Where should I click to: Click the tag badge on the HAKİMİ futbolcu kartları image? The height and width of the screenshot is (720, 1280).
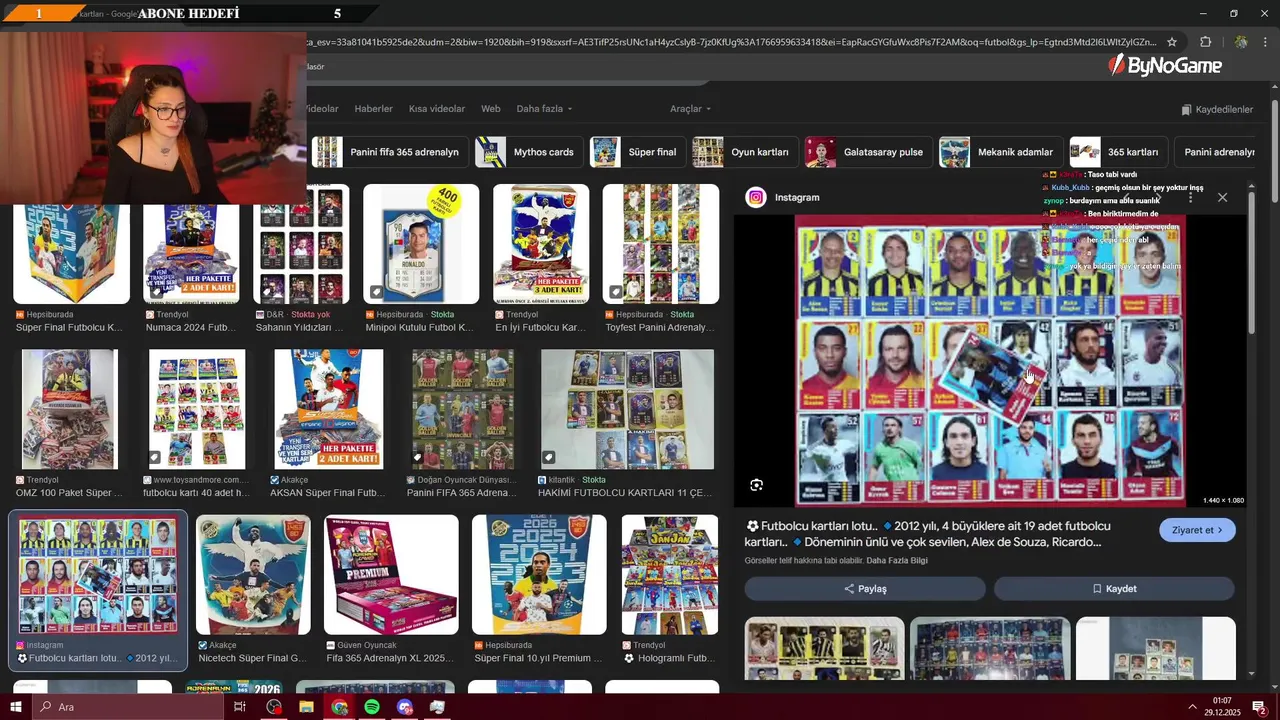[549, 457]
